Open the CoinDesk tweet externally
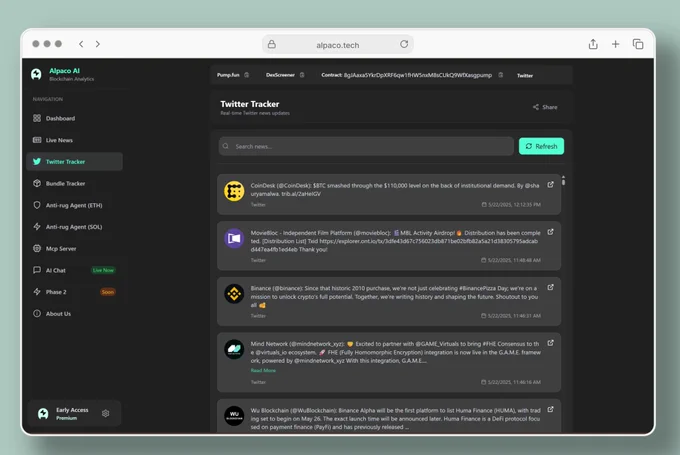This screenshot has height=455, width=680. pyautogui.click(x=550, y=185)
